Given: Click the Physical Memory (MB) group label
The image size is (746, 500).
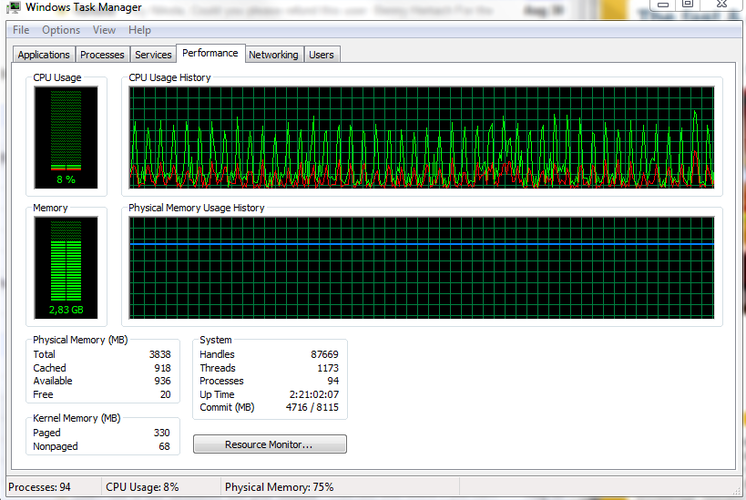Looking at the screenshot, I should coord(80,340).
